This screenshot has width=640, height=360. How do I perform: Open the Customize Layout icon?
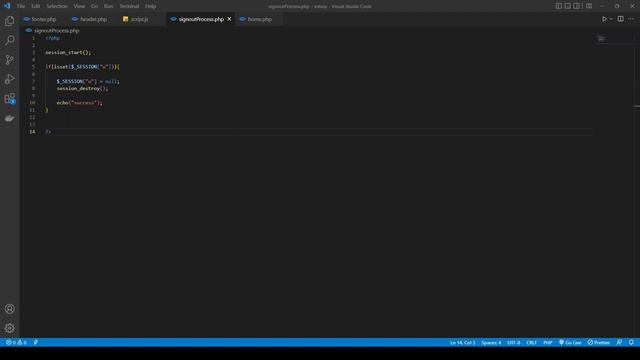pos(589,6)
